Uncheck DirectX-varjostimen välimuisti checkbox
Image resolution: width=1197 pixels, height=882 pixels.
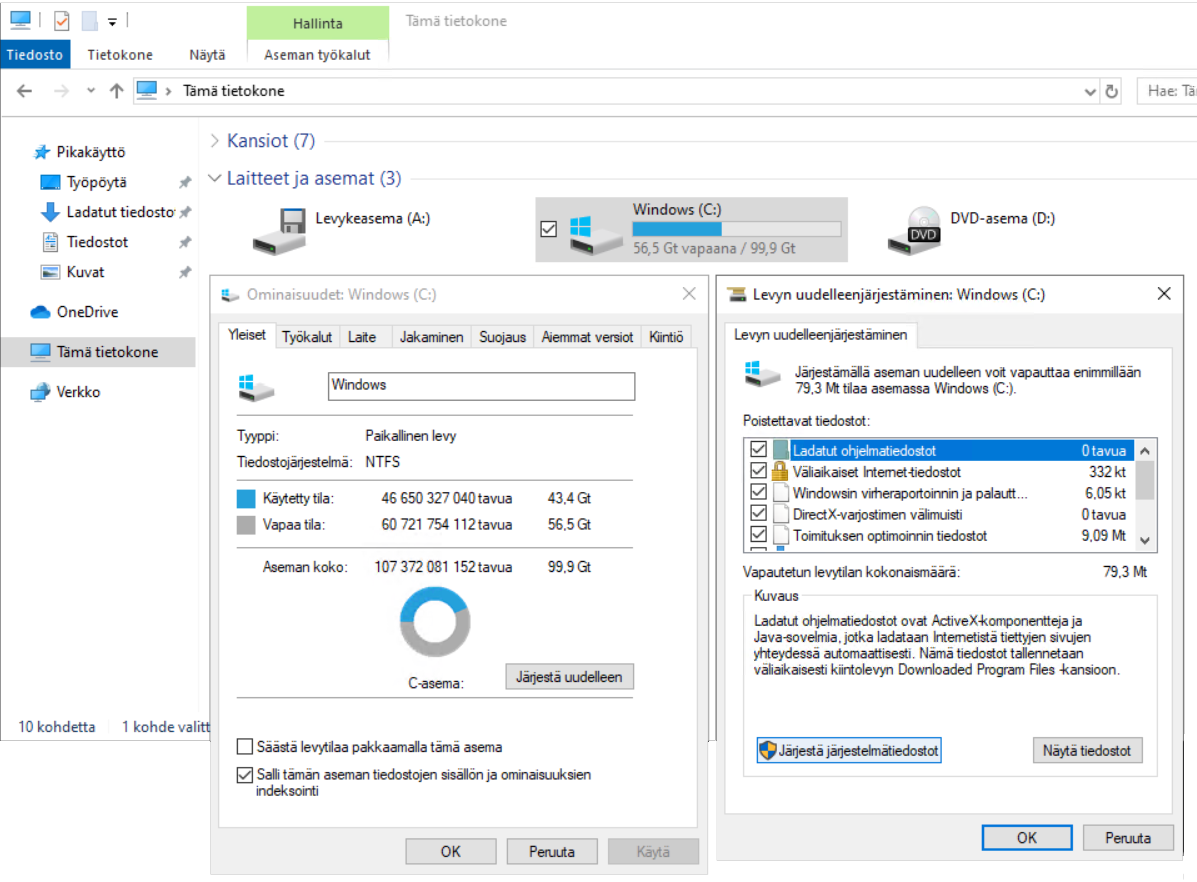click(758, 512)
